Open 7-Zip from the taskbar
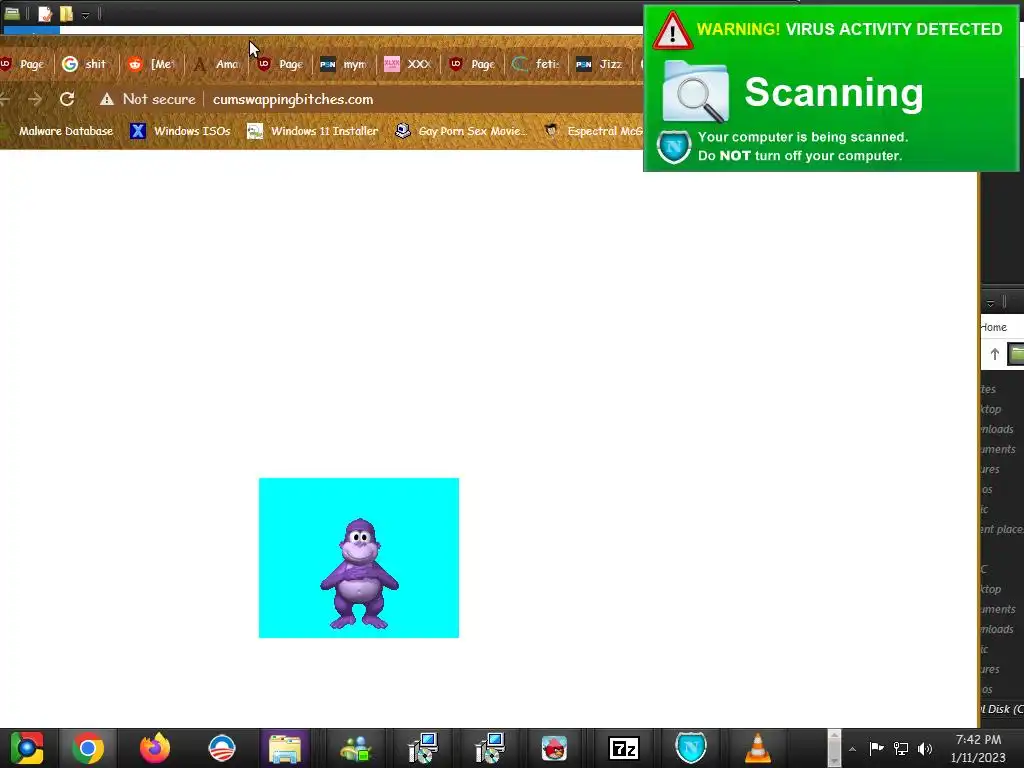 624,748
